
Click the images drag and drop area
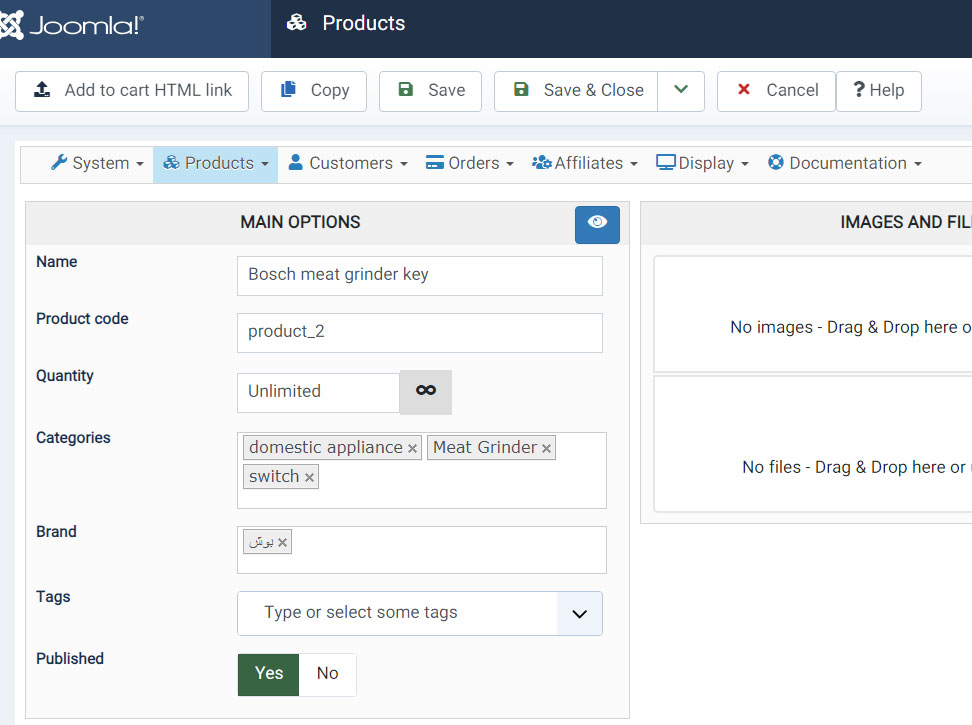[x=813, y=314]
